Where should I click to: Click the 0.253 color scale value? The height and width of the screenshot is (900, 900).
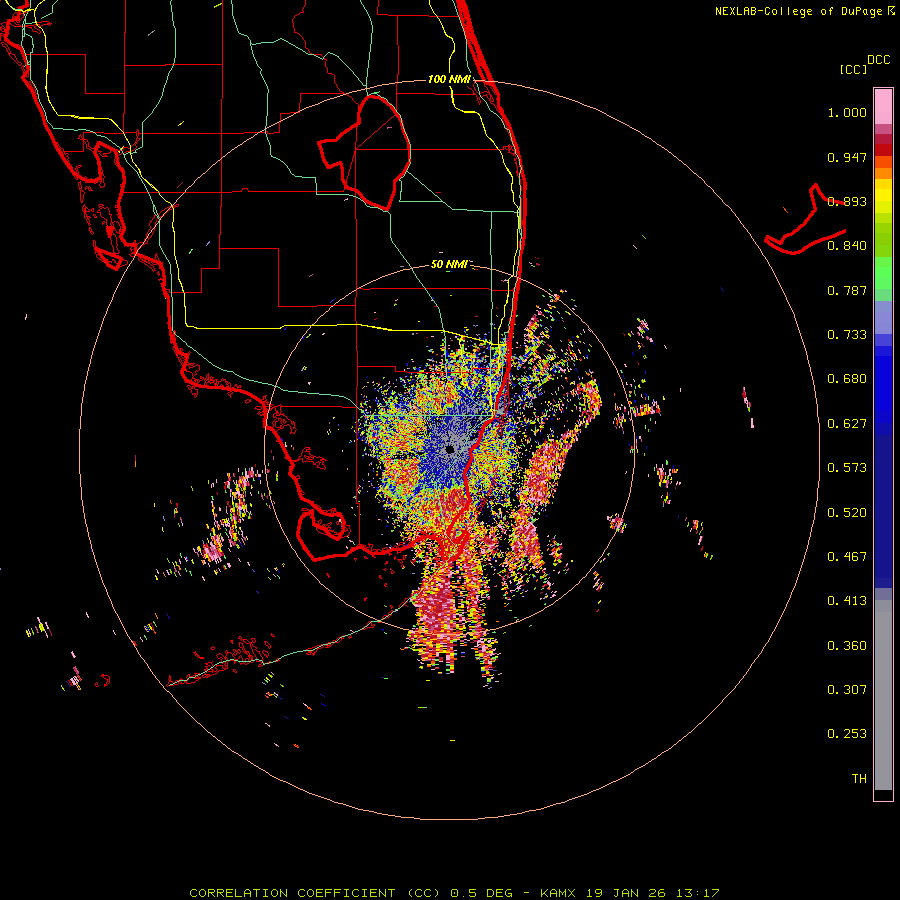coord(847,734)
